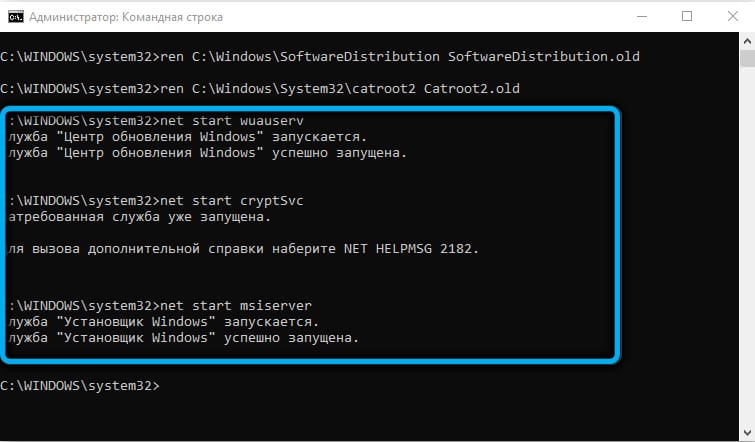Click the ren catroot2 Catroot2.old command line
755x442 pixels.
[x=260, y=89]
